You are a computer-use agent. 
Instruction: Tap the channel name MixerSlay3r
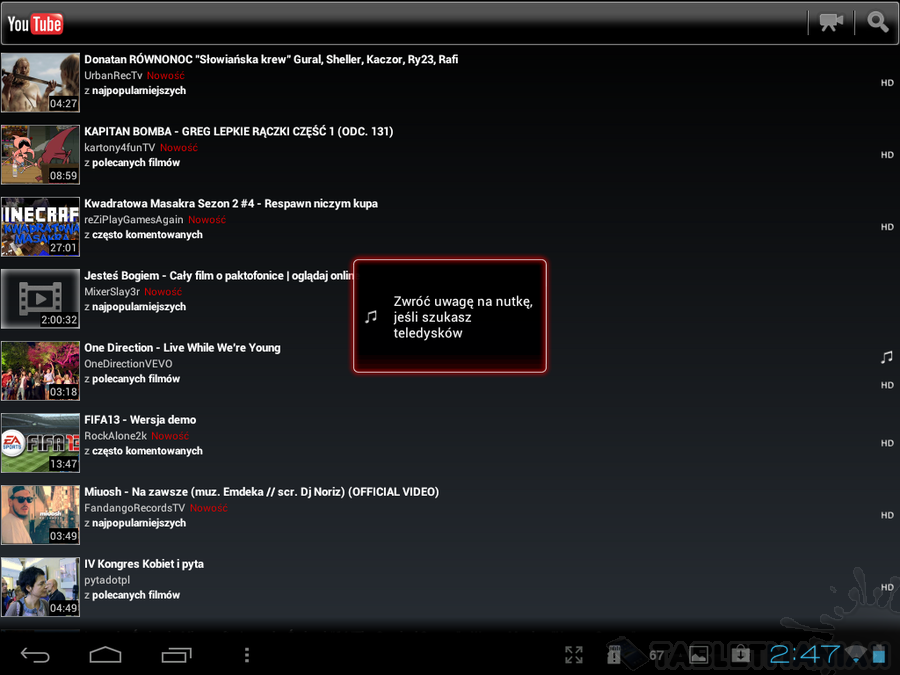click(112, 292)
